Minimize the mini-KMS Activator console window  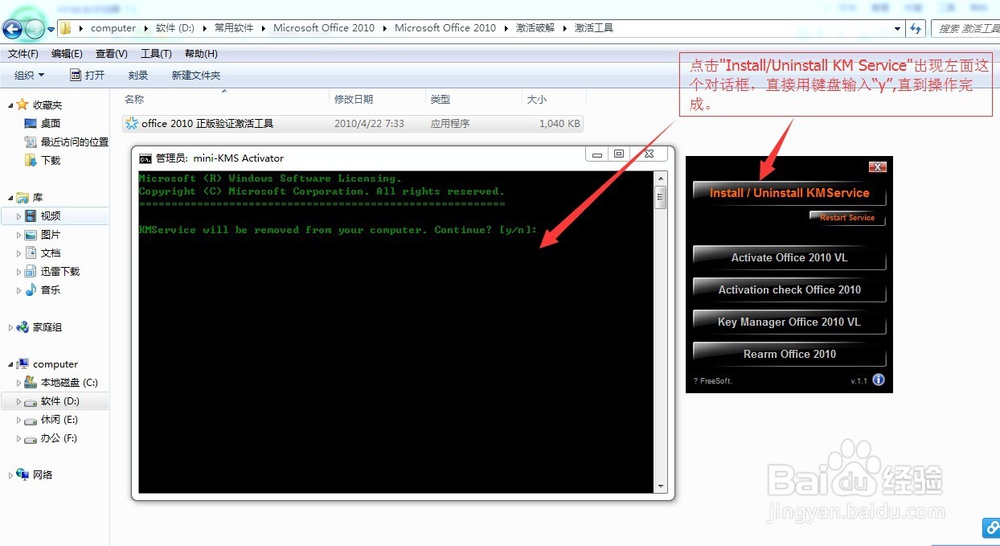tap(597, 154)
